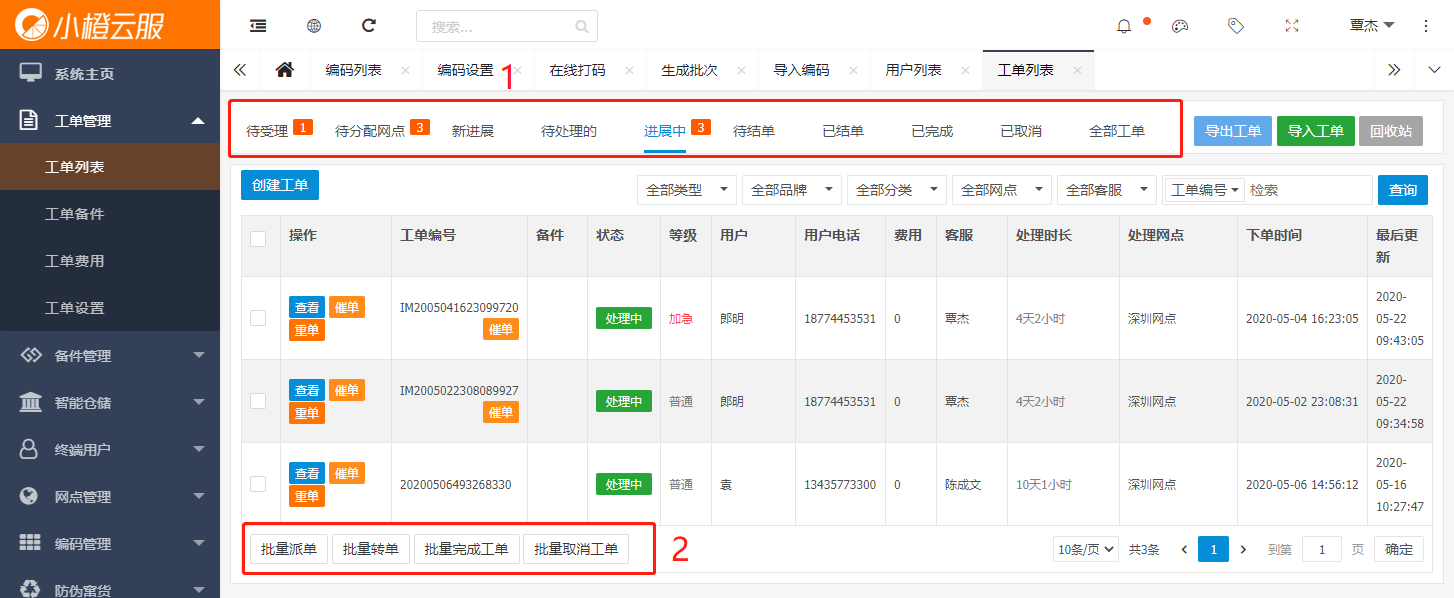
Task: Click the tag icon in header
Action: (1236, 26)
